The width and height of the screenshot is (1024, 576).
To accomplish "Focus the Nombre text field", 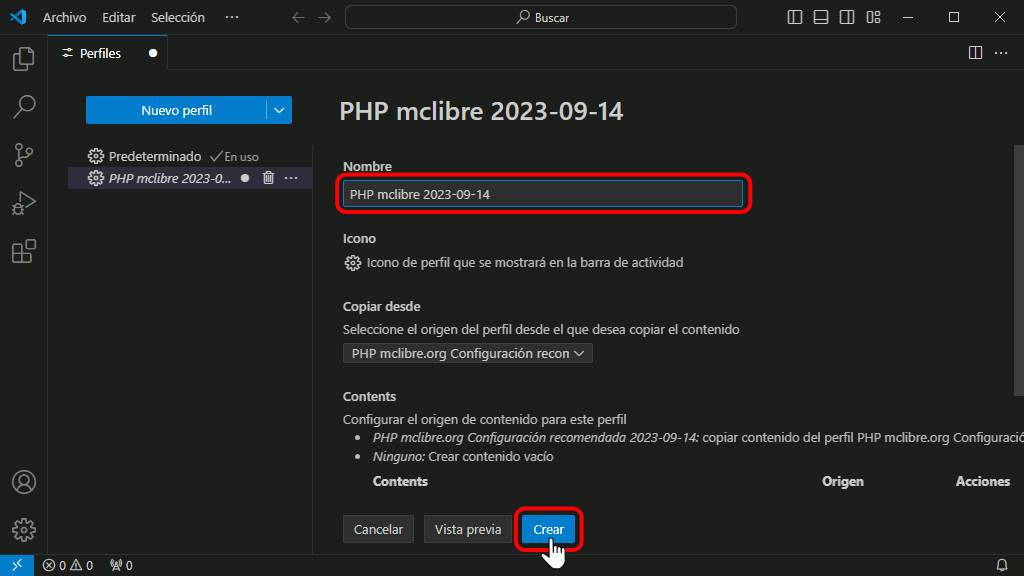I will [543, 194].
